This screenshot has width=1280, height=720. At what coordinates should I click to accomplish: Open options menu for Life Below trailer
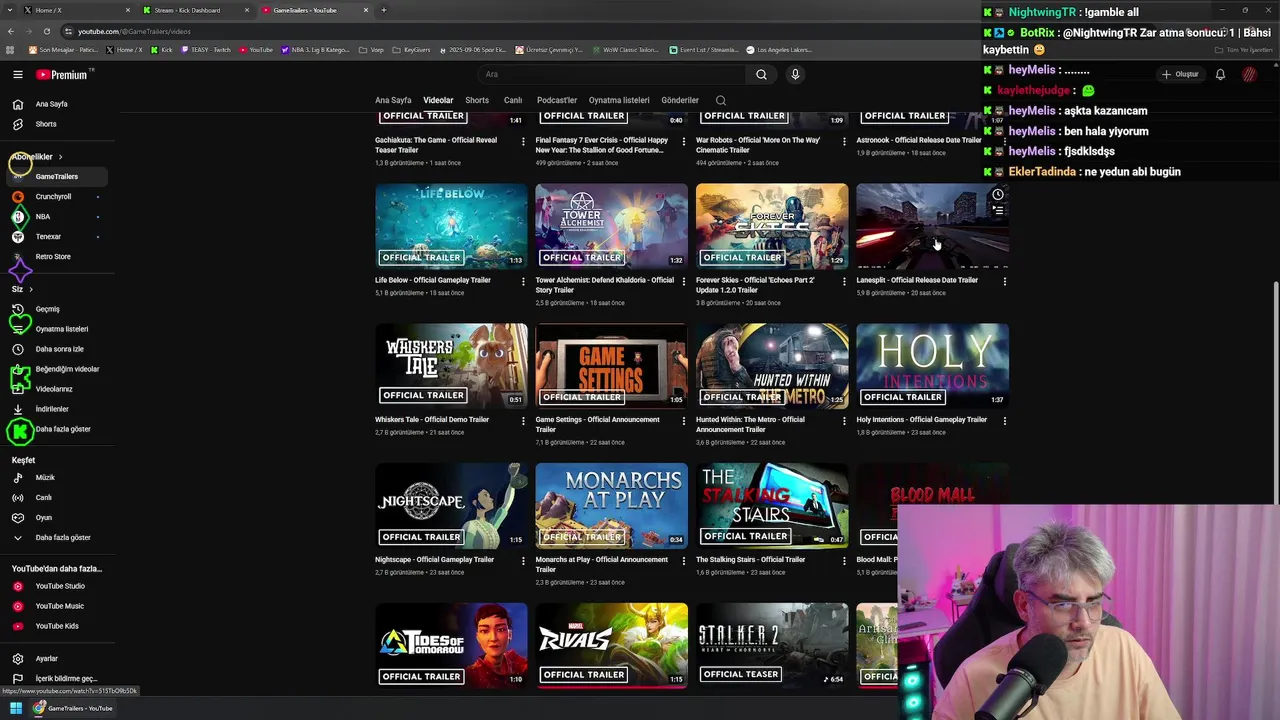pos(523,281)
